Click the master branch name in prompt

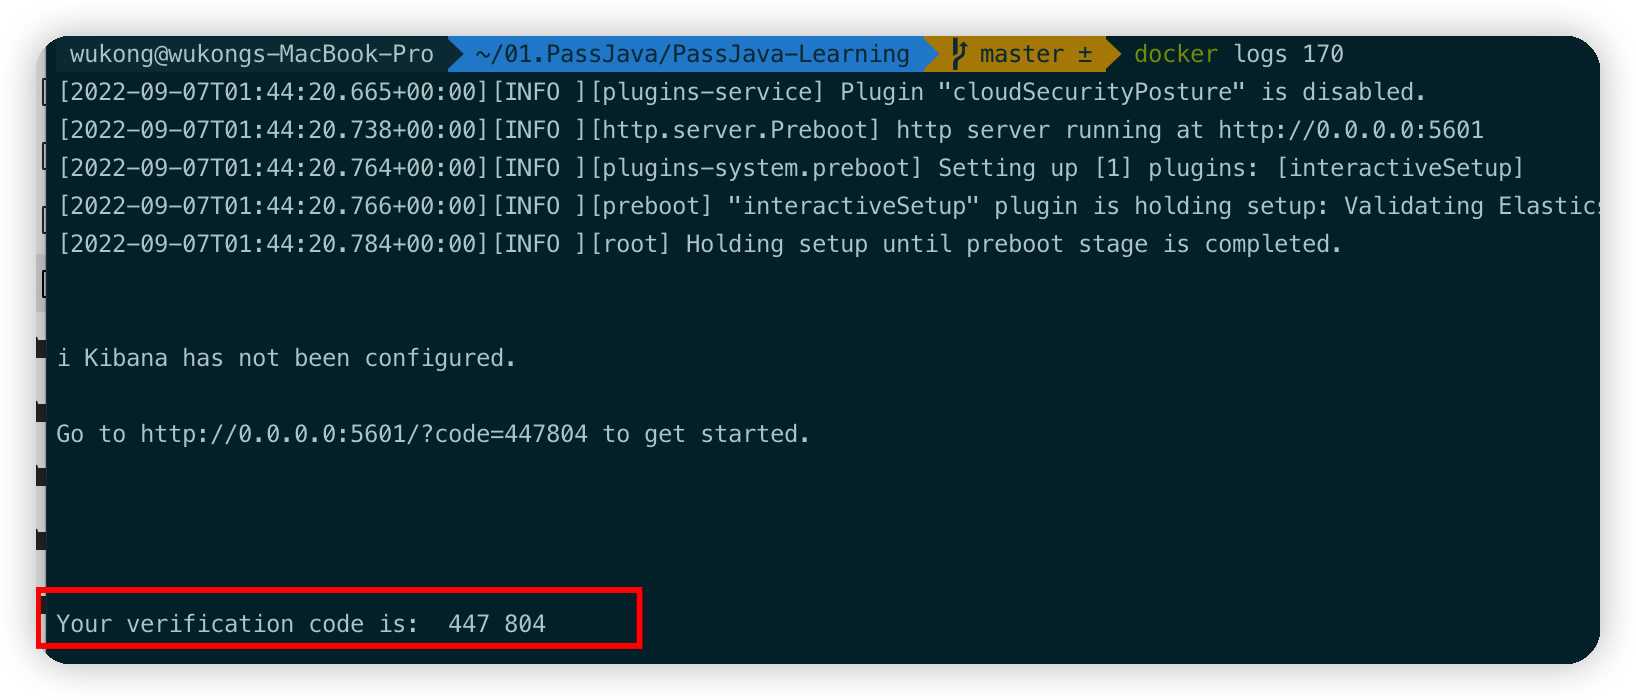tap(1021, 54)
